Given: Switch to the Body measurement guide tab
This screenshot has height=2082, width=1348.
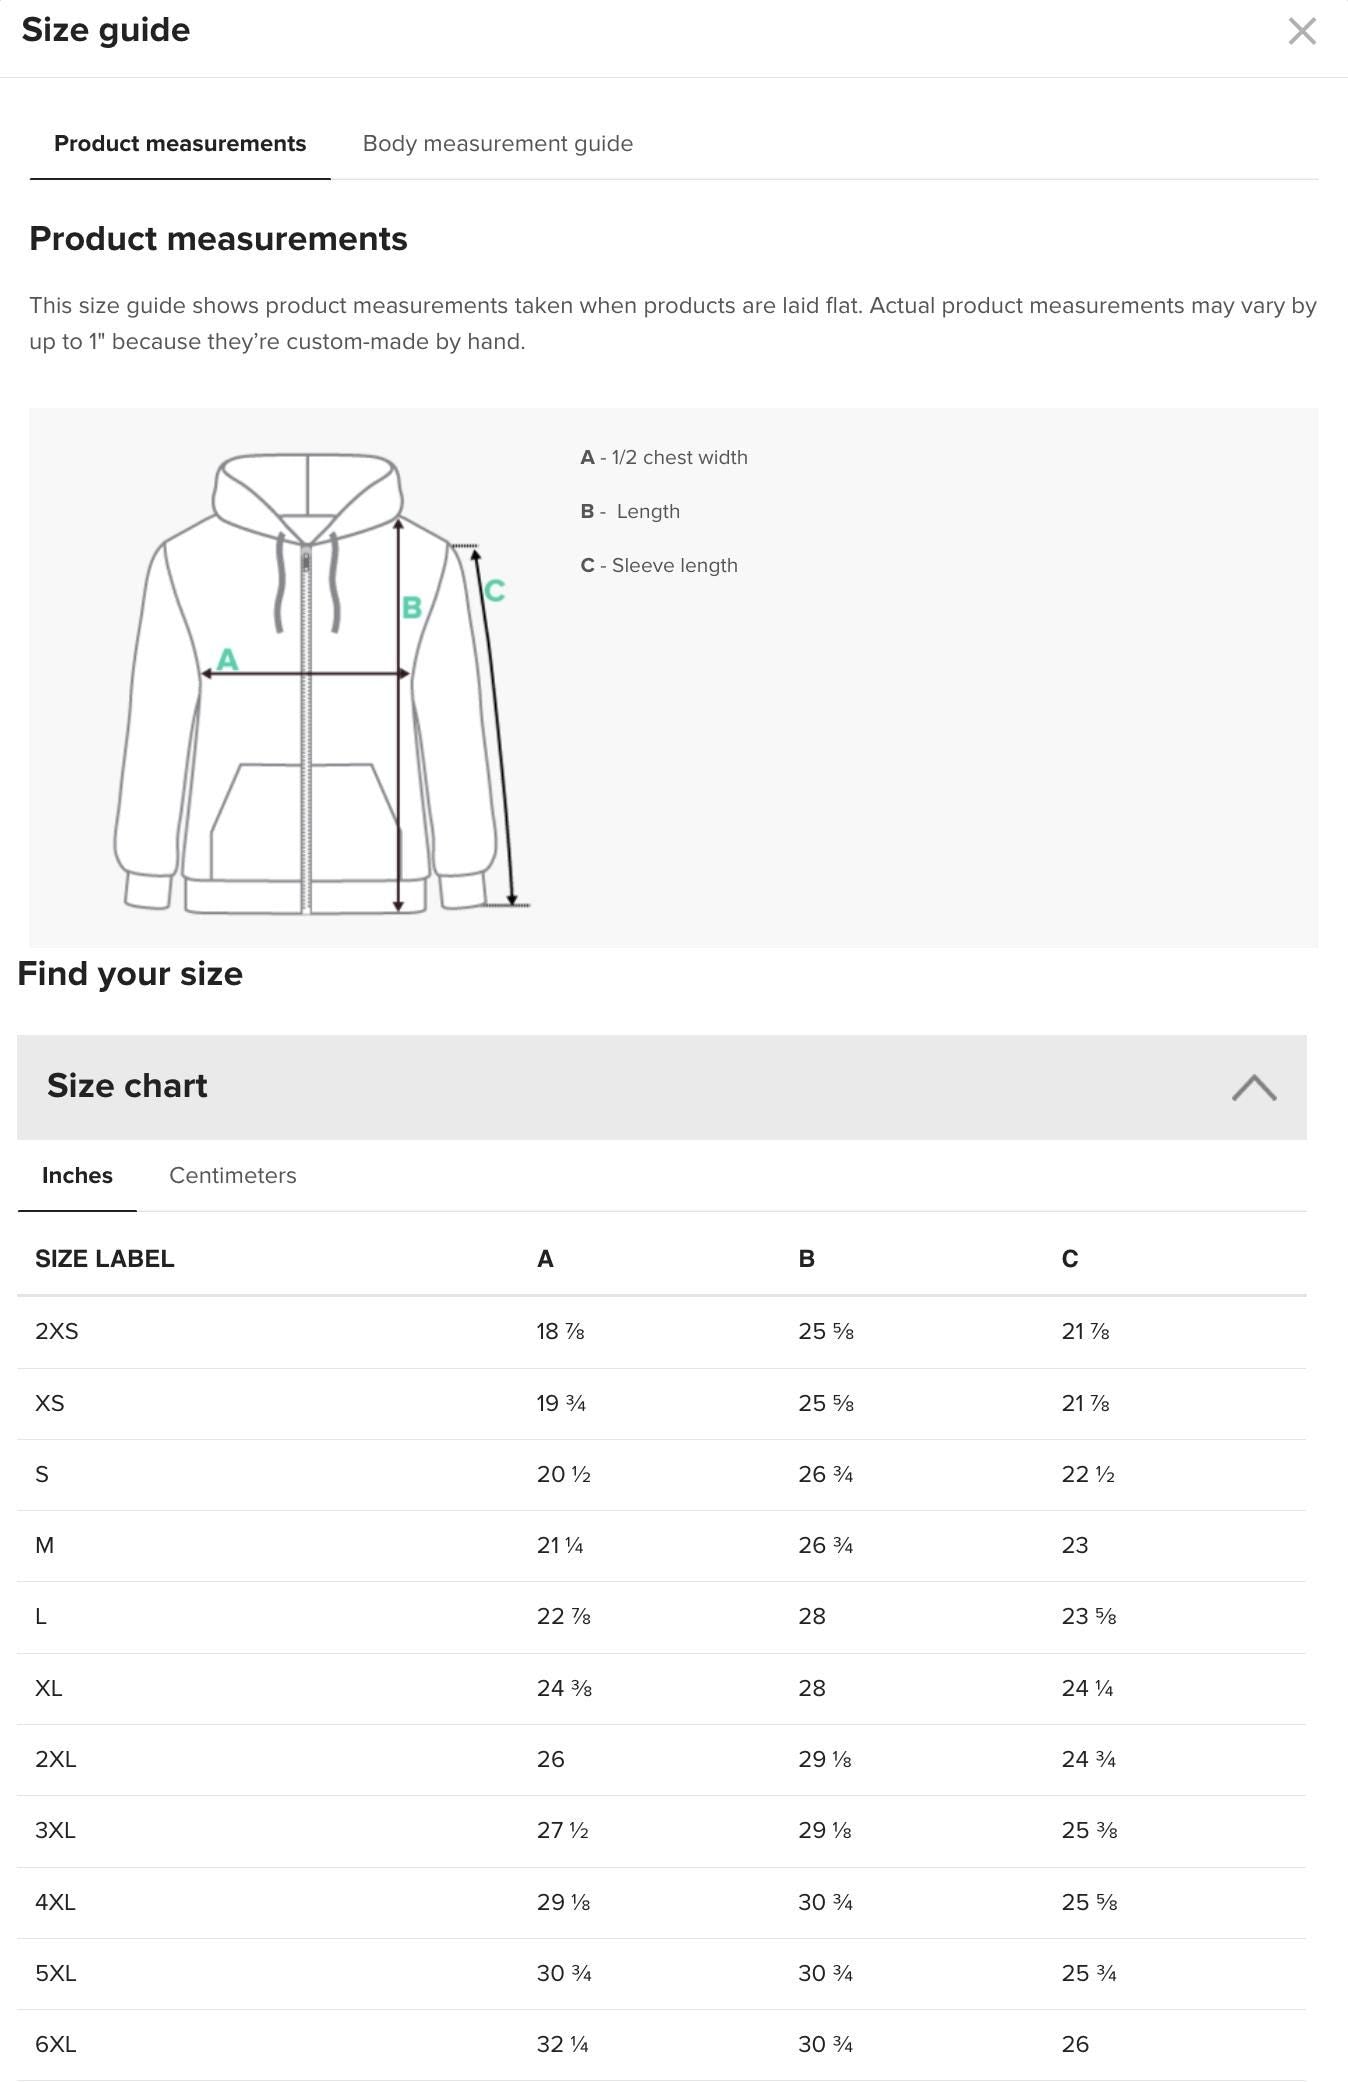Looking at the screenshot, I should point(497,144).
